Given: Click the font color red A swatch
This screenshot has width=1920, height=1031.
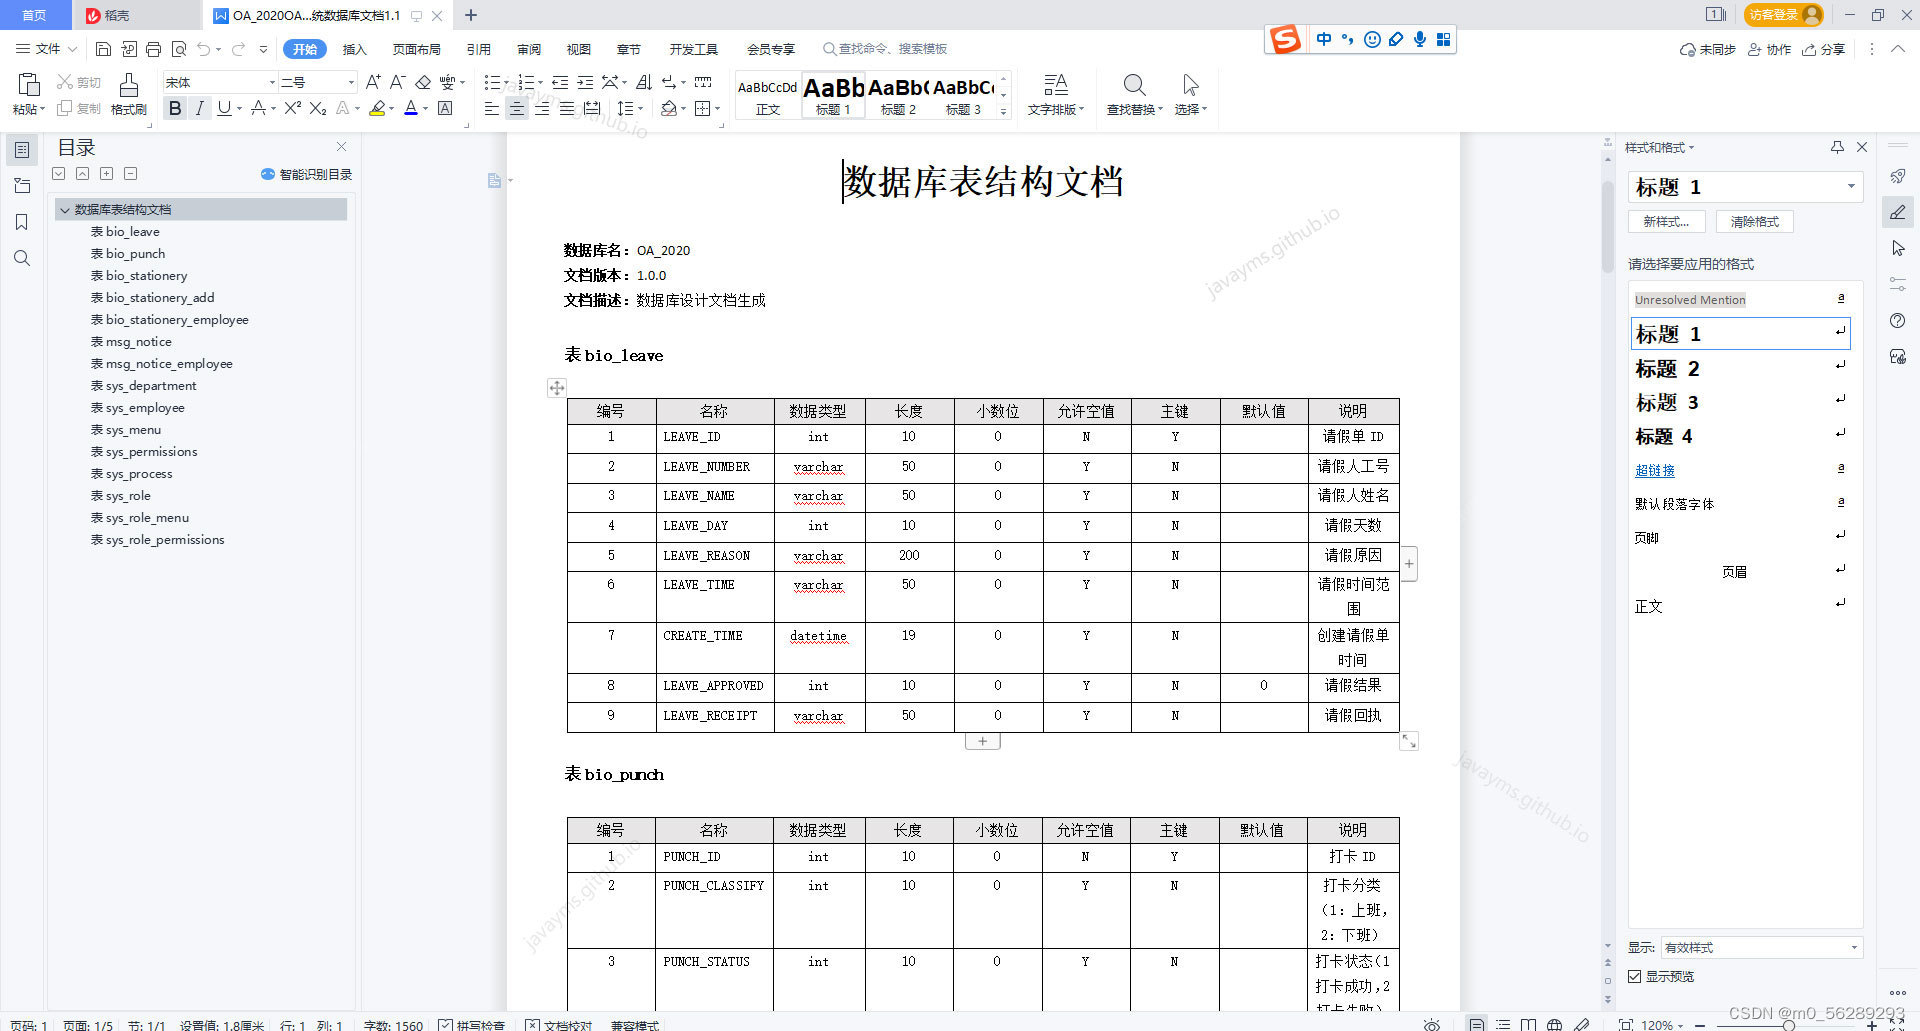Looking at the screenshot, I should click(x=411, y=108).
